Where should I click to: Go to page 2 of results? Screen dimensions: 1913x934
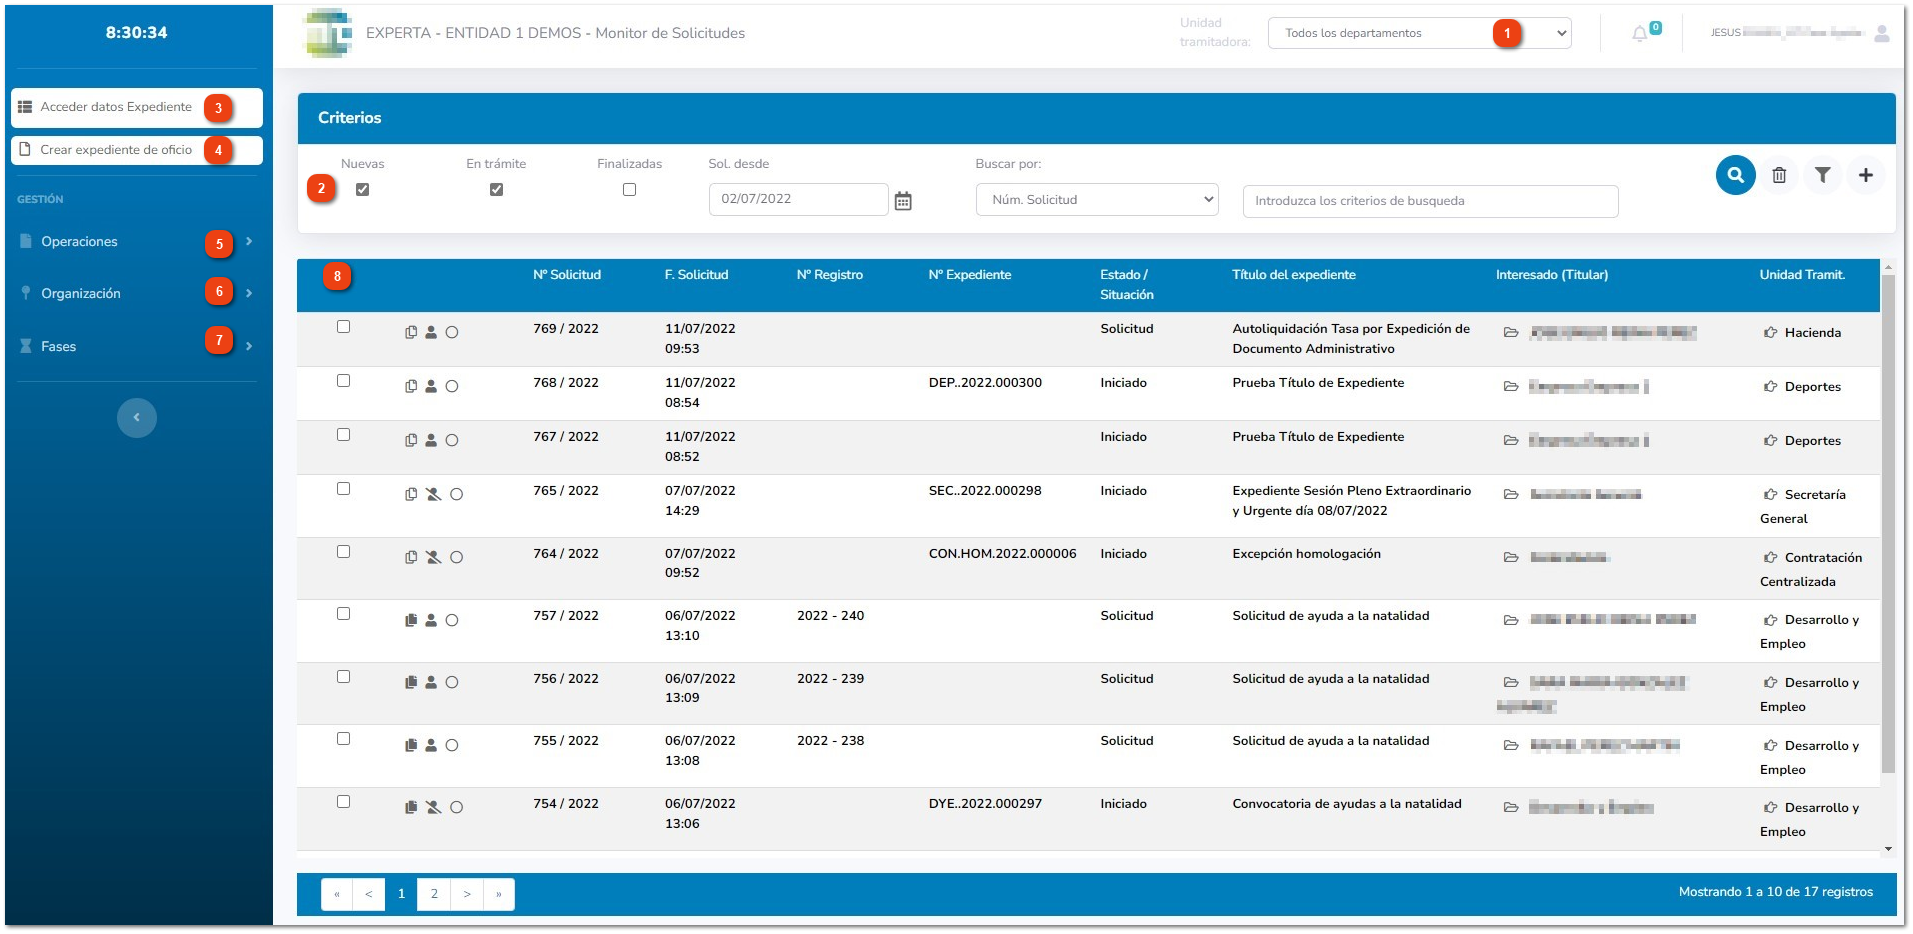click(434, 894)
